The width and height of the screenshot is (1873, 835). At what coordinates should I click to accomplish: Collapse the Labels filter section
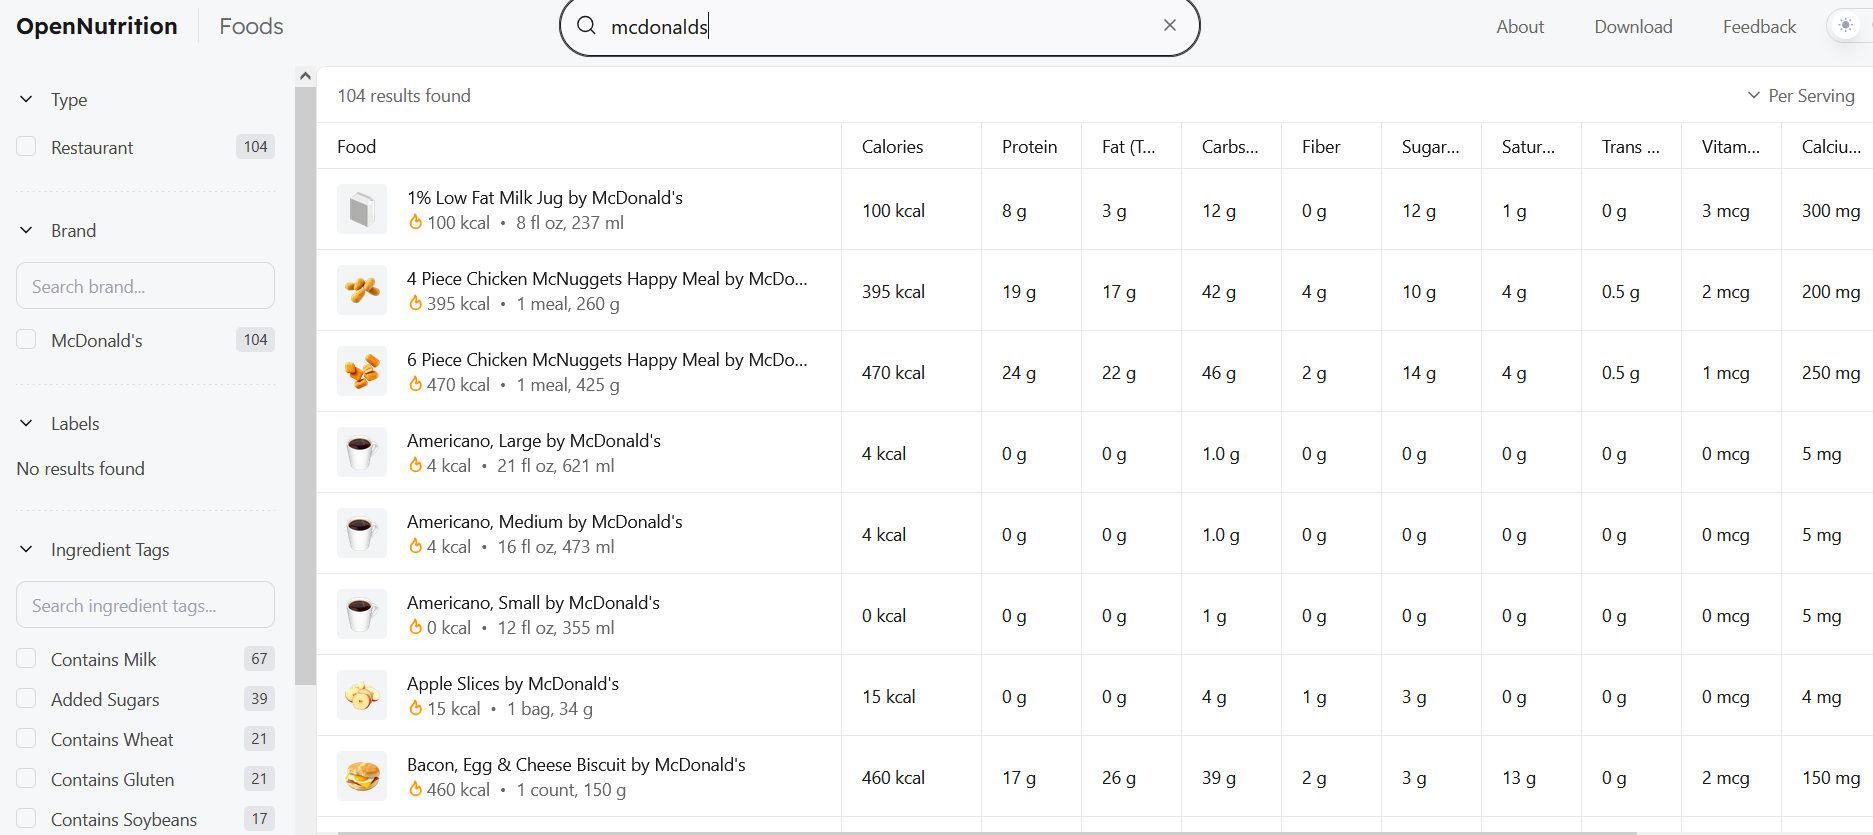tap(27, 423)
